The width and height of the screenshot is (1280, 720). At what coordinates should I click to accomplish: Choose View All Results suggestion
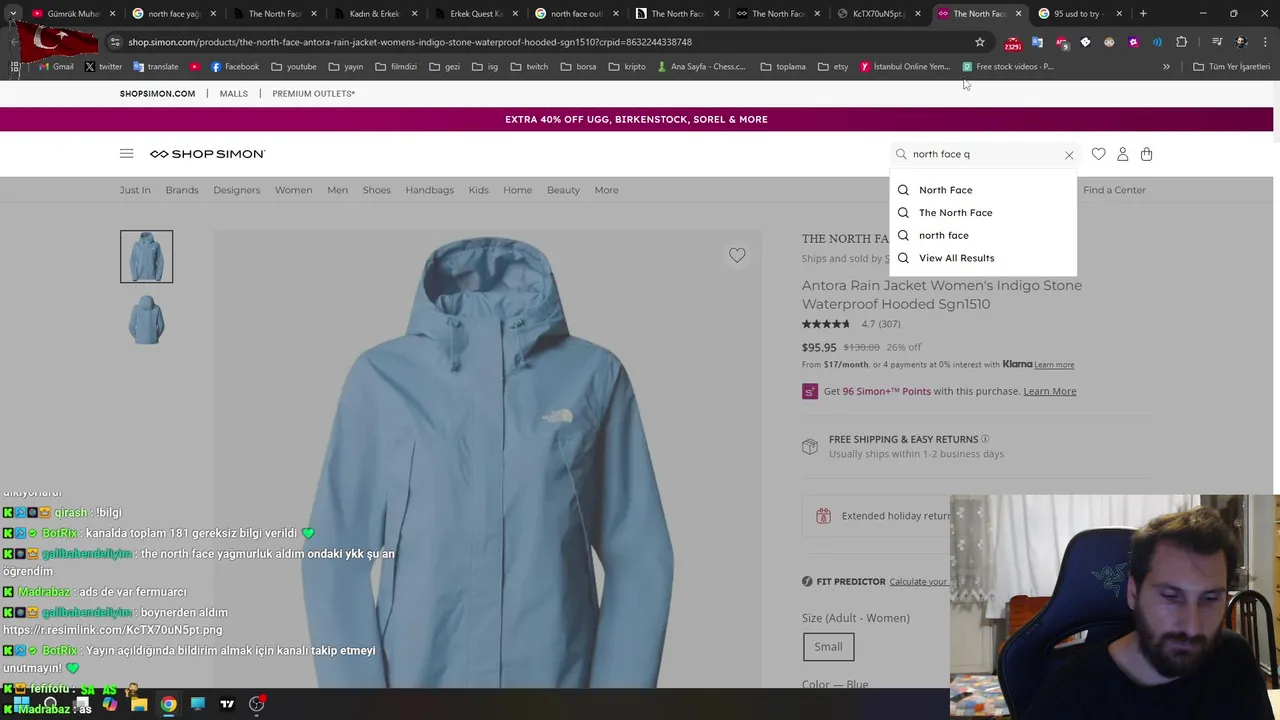pos(957,258)
